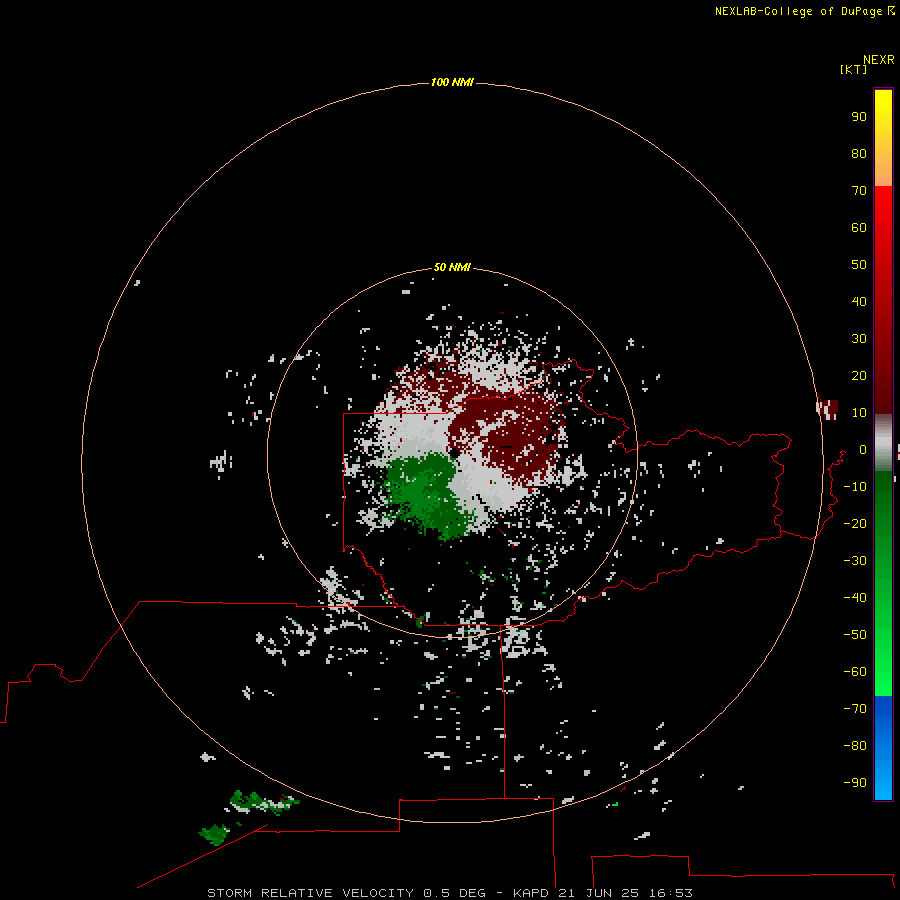Screen dimensions: 900x900
Task: Click the -70 knot scale label
Action: [855, 709]
